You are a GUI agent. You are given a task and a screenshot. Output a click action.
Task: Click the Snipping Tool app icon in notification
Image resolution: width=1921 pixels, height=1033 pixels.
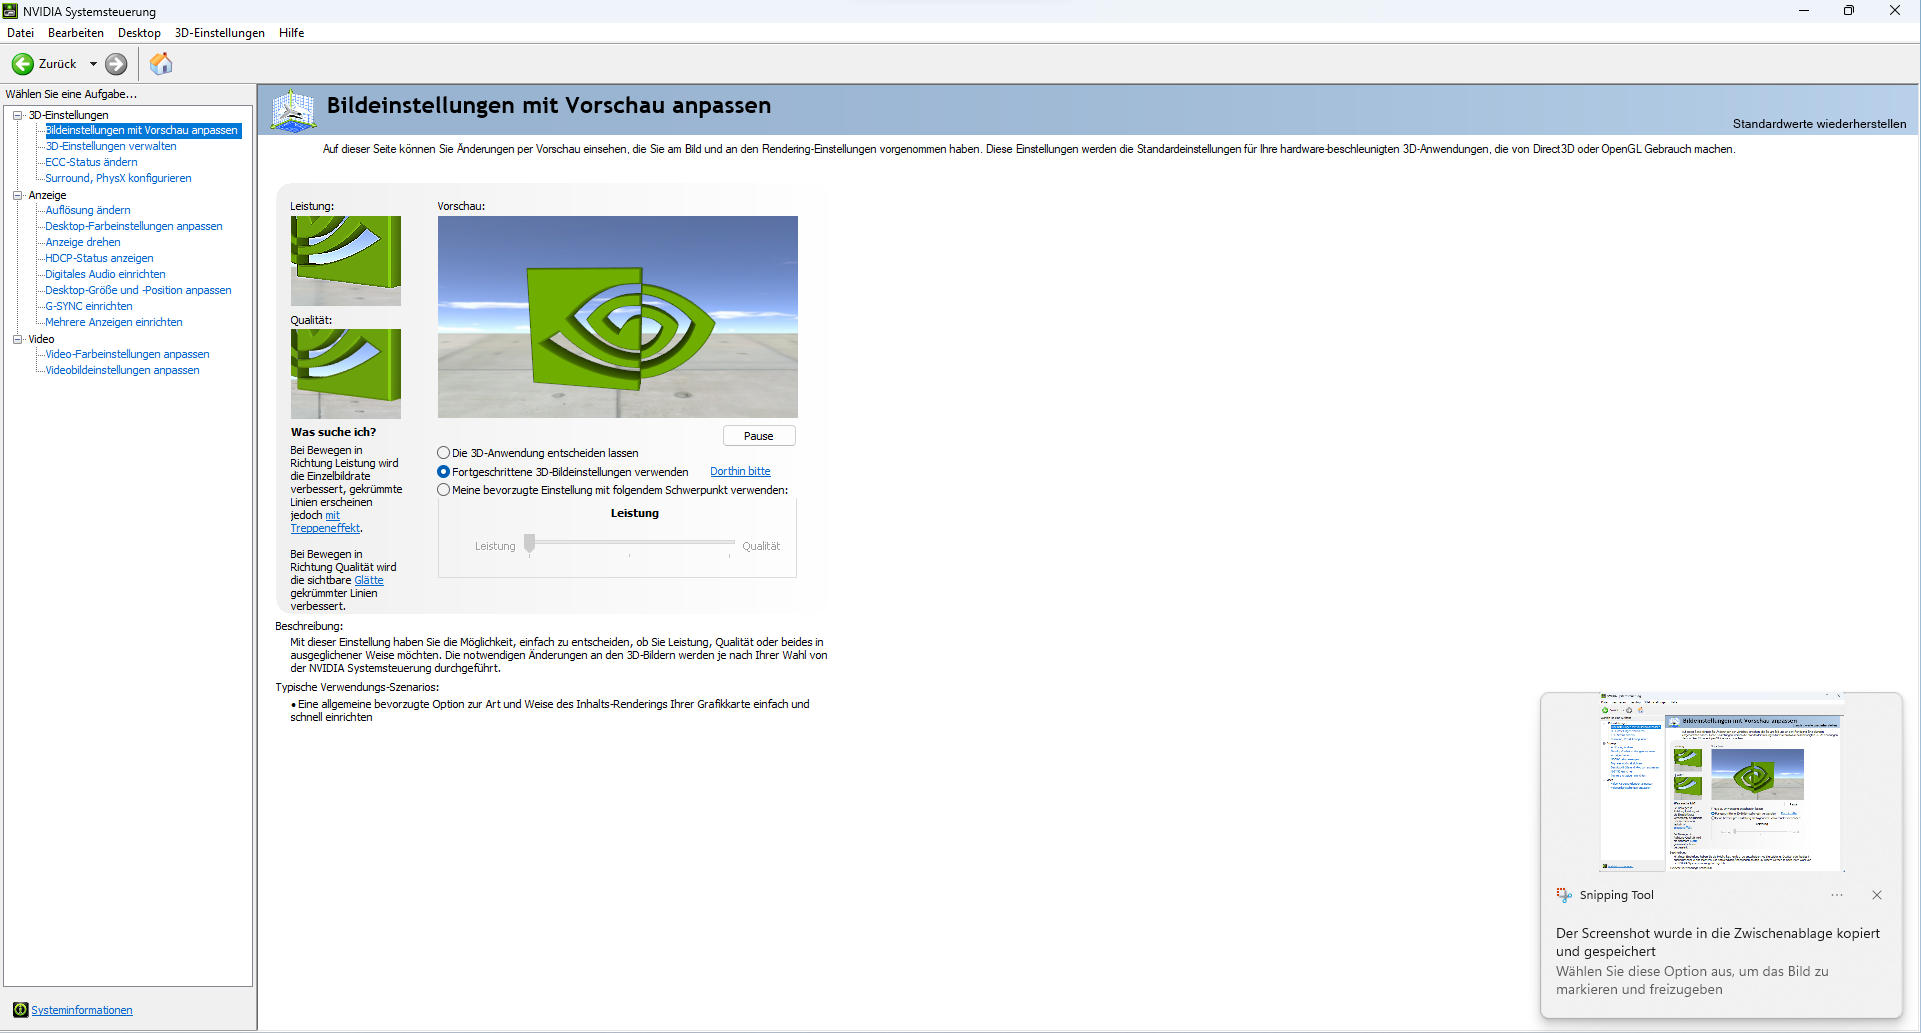[x=1564, y=895]
